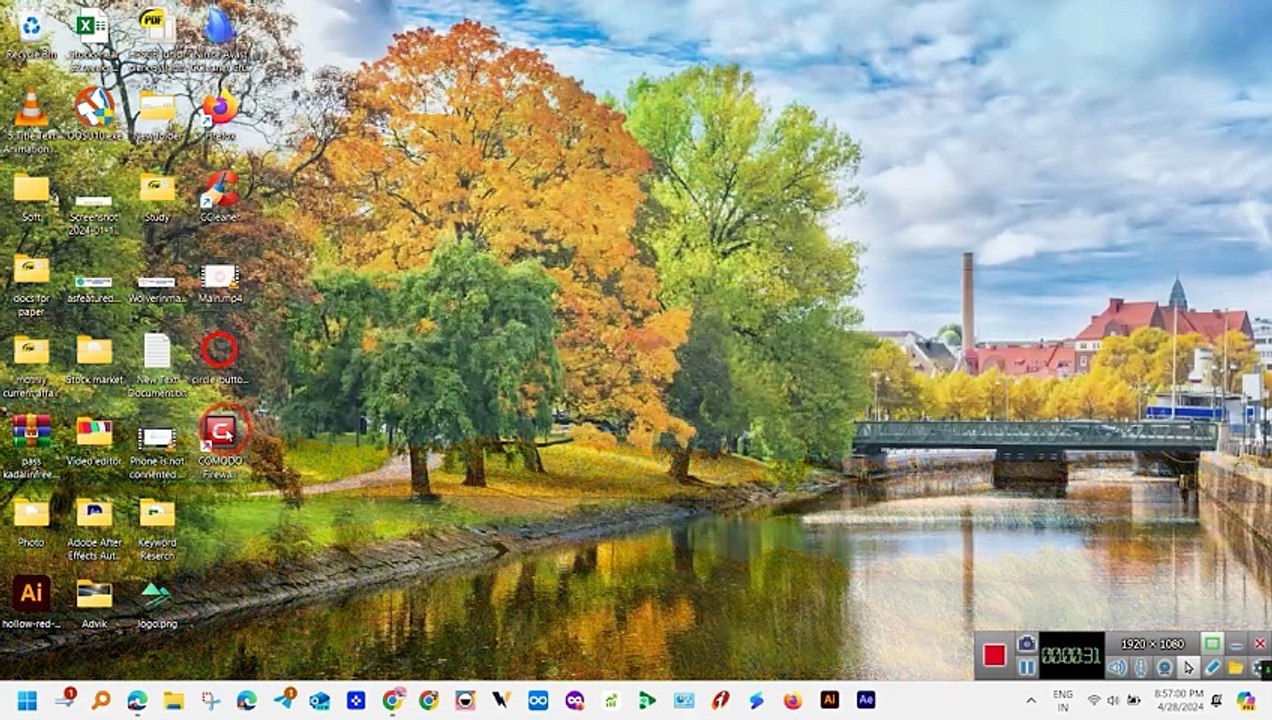Open After Effects from taskbar
Screen dimensions: 1272x720
coord(866,700)
